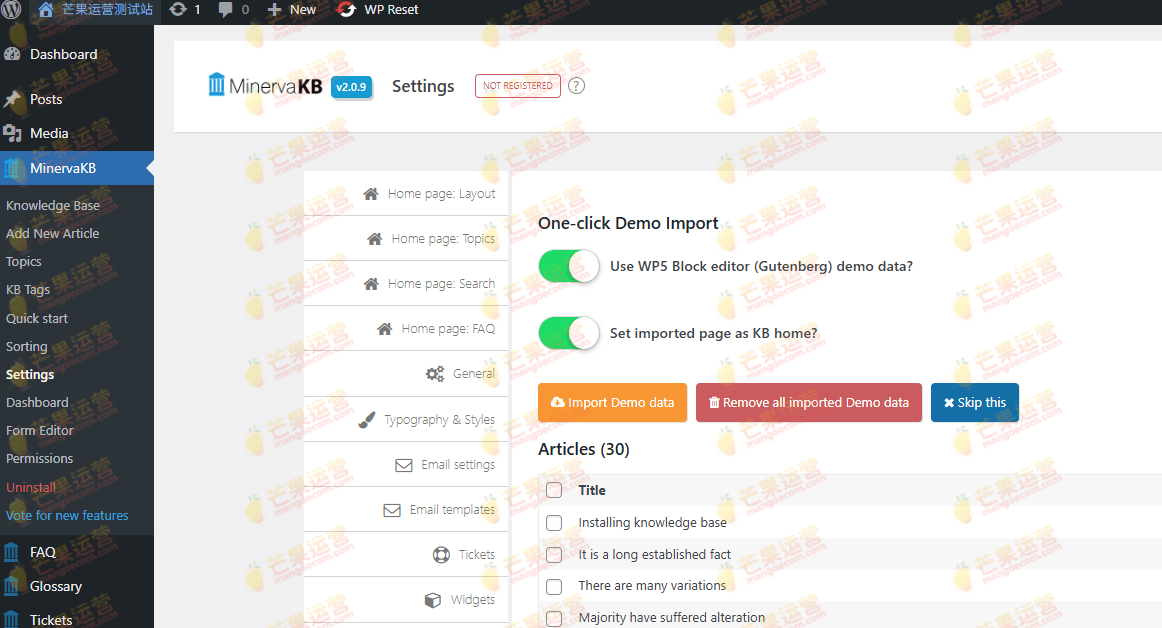1162x628 pixels.
Task: Click the house icon beside Home page: Topics
Action: (x=374, y=239)
